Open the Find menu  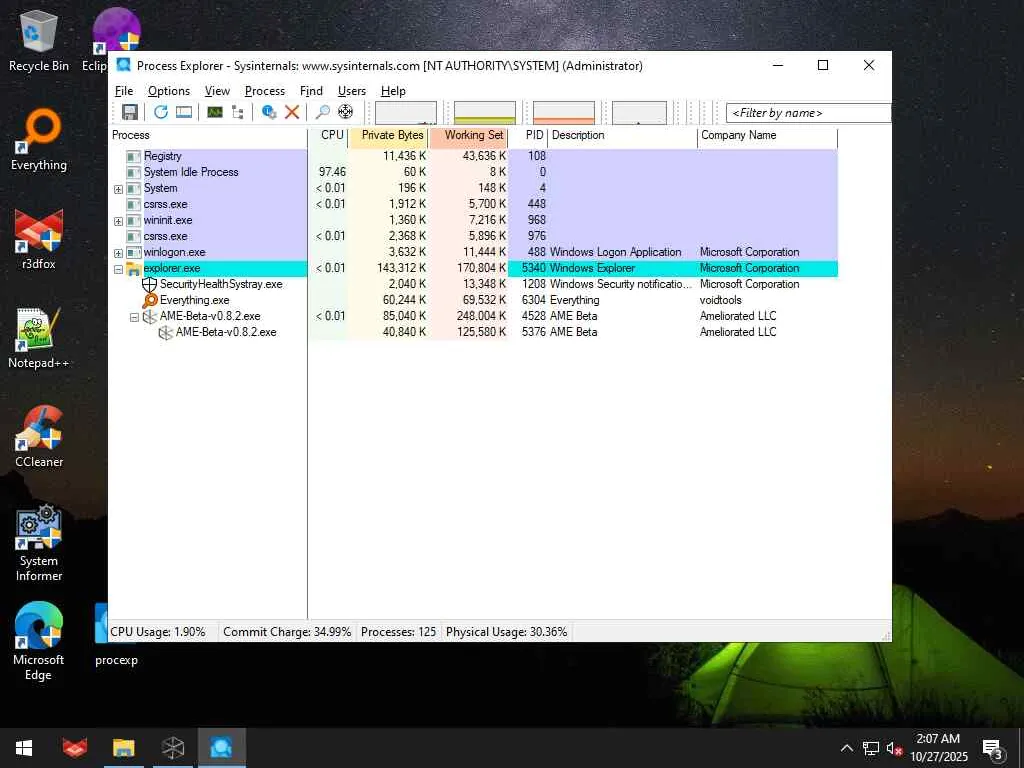pos(311,91)
